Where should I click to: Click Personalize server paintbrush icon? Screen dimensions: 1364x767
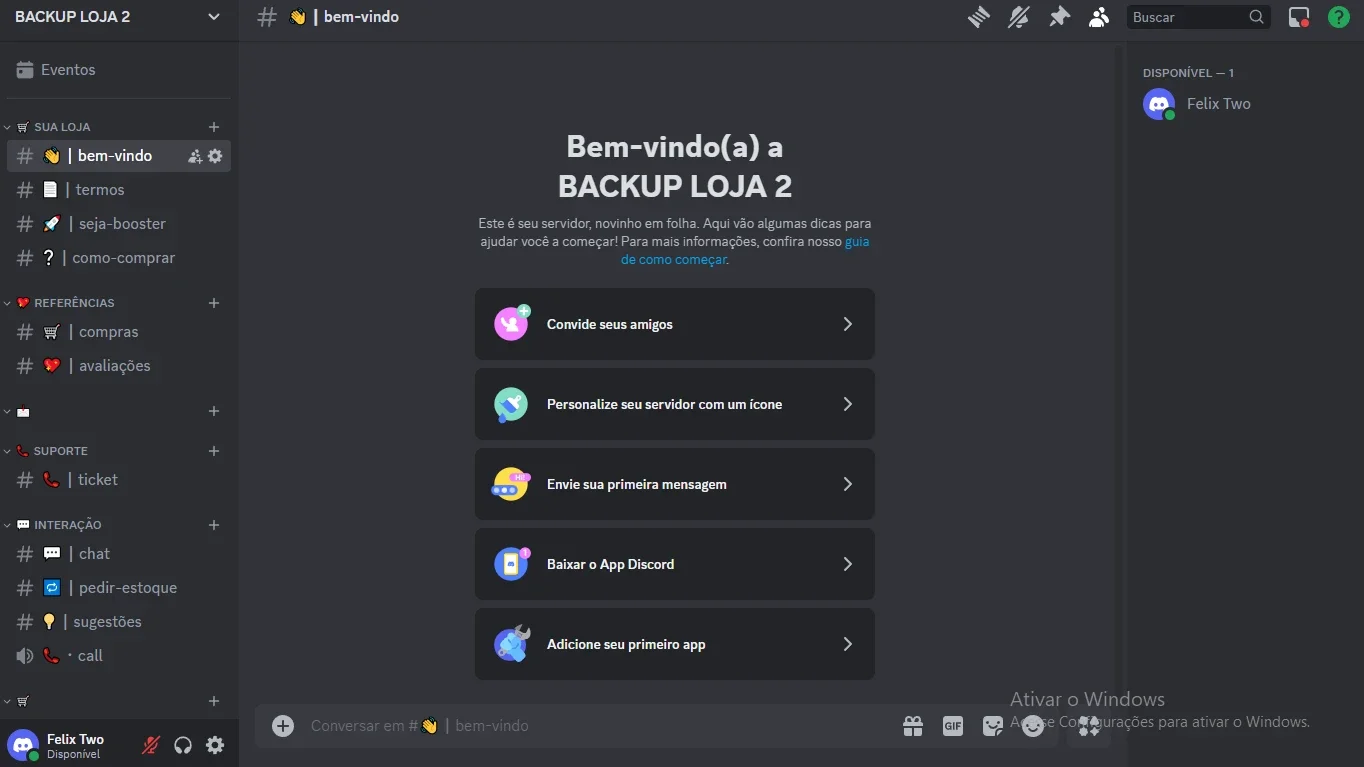[511, 404]
